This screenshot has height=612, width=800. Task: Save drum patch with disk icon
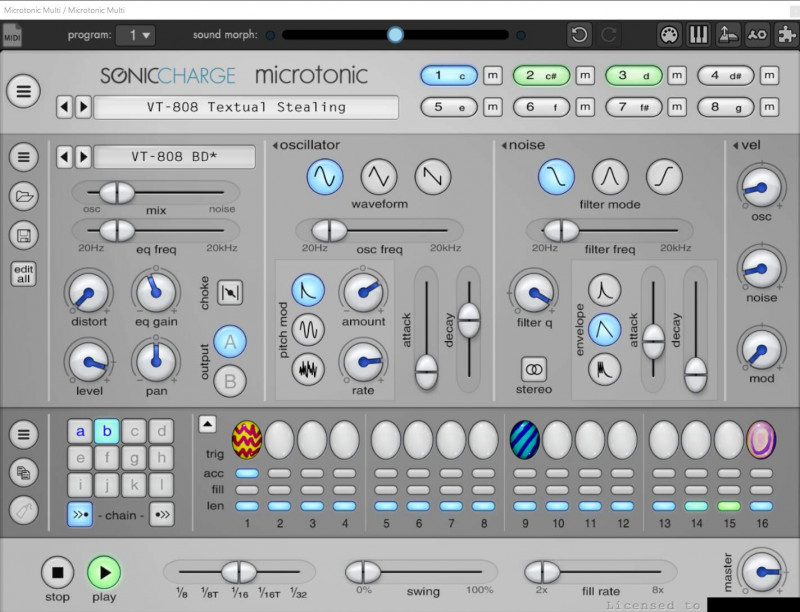coord(25,235)
